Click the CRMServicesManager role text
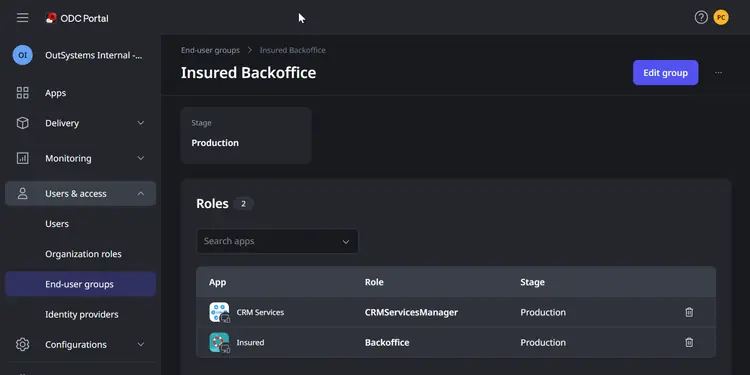750x375 pixels. click(411, 312)
